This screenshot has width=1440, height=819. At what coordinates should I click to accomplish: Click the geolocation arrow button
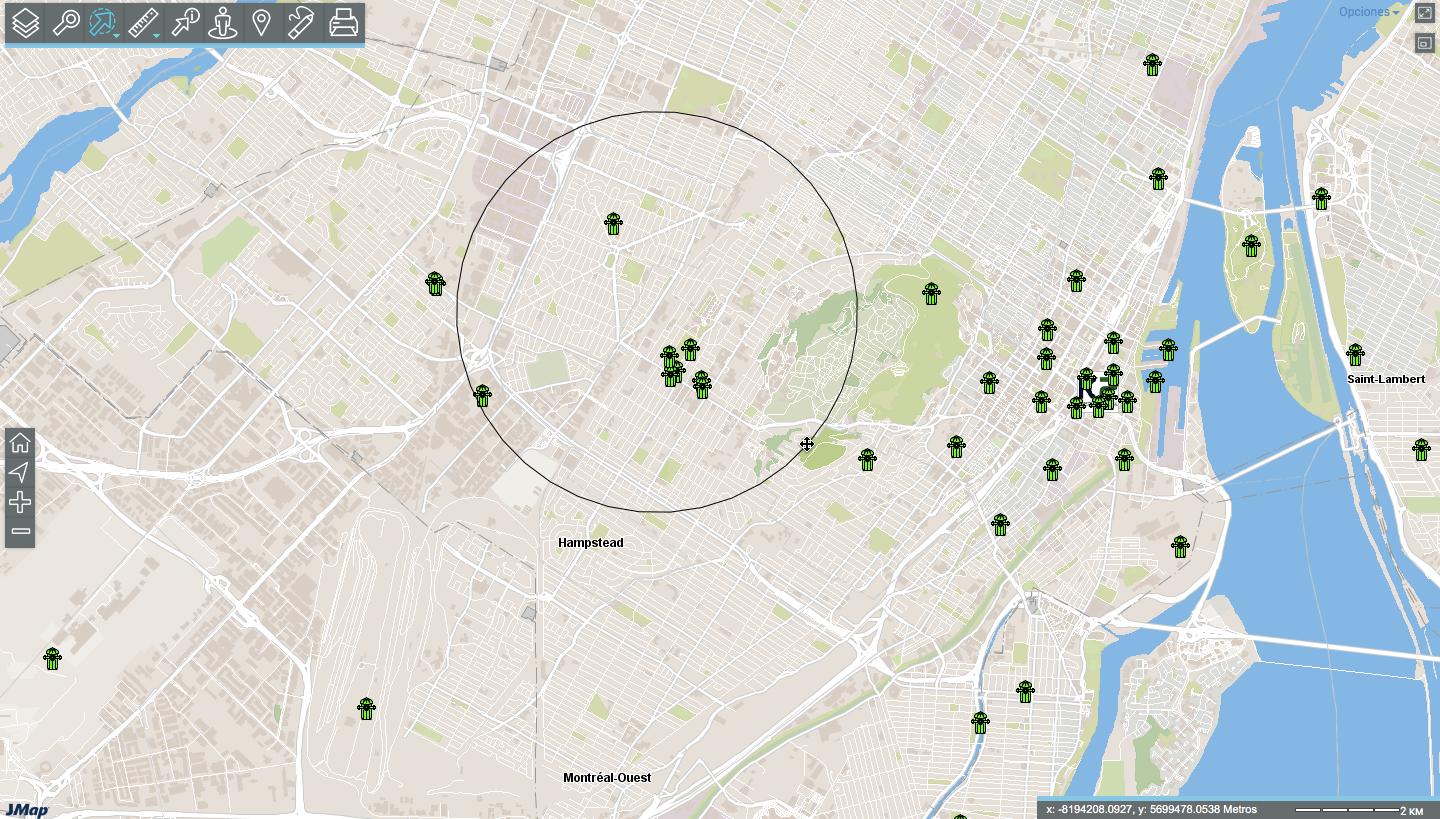(20, 472)
